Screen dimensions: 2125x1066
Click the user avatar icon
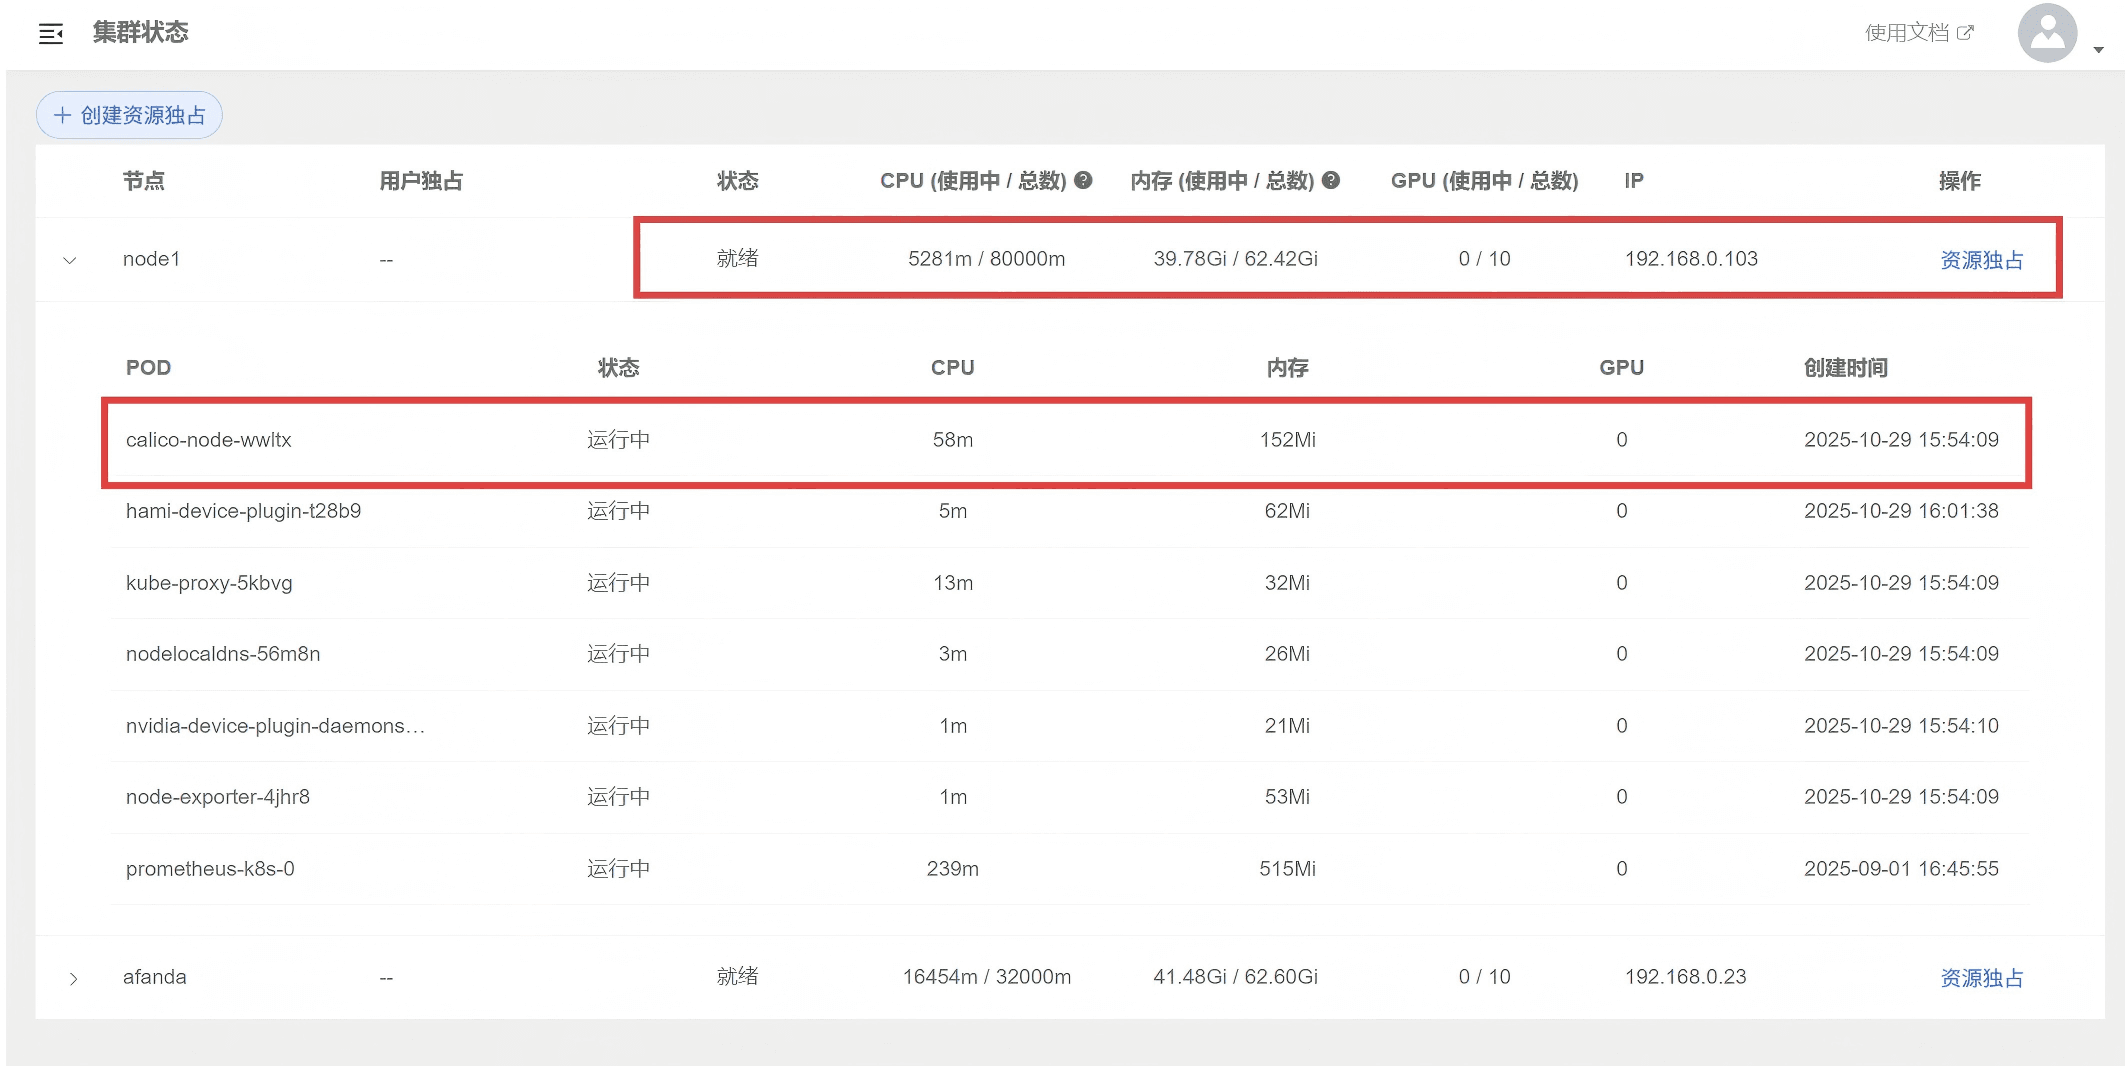point(2047,33)
